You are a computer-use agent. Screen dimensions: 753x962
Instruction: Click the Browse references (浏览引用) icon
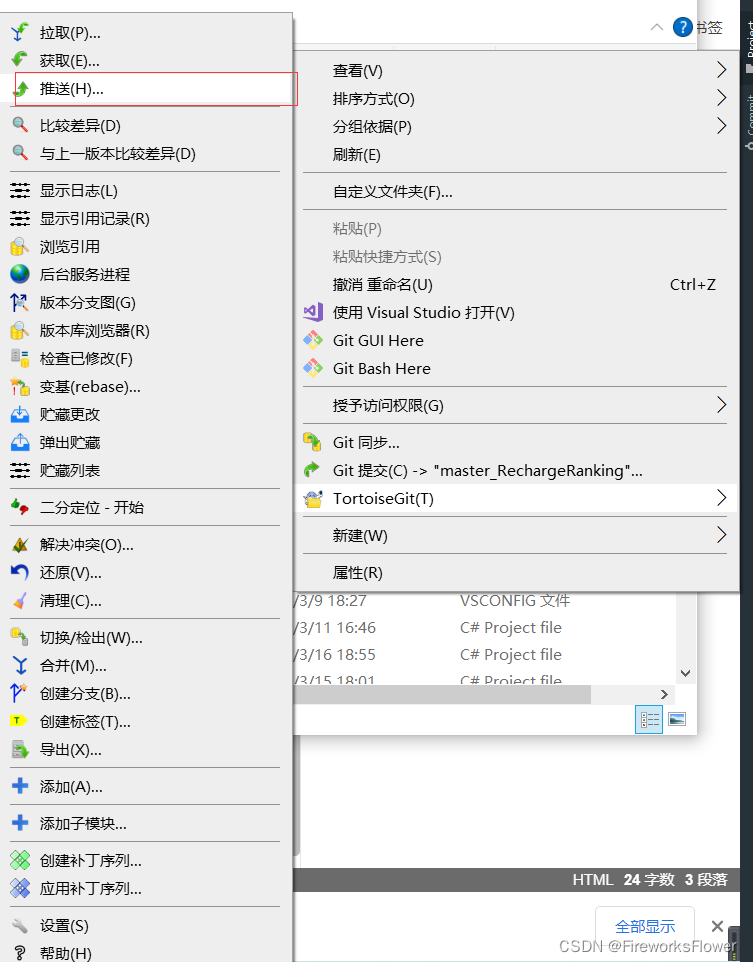(x=20, y=247)
